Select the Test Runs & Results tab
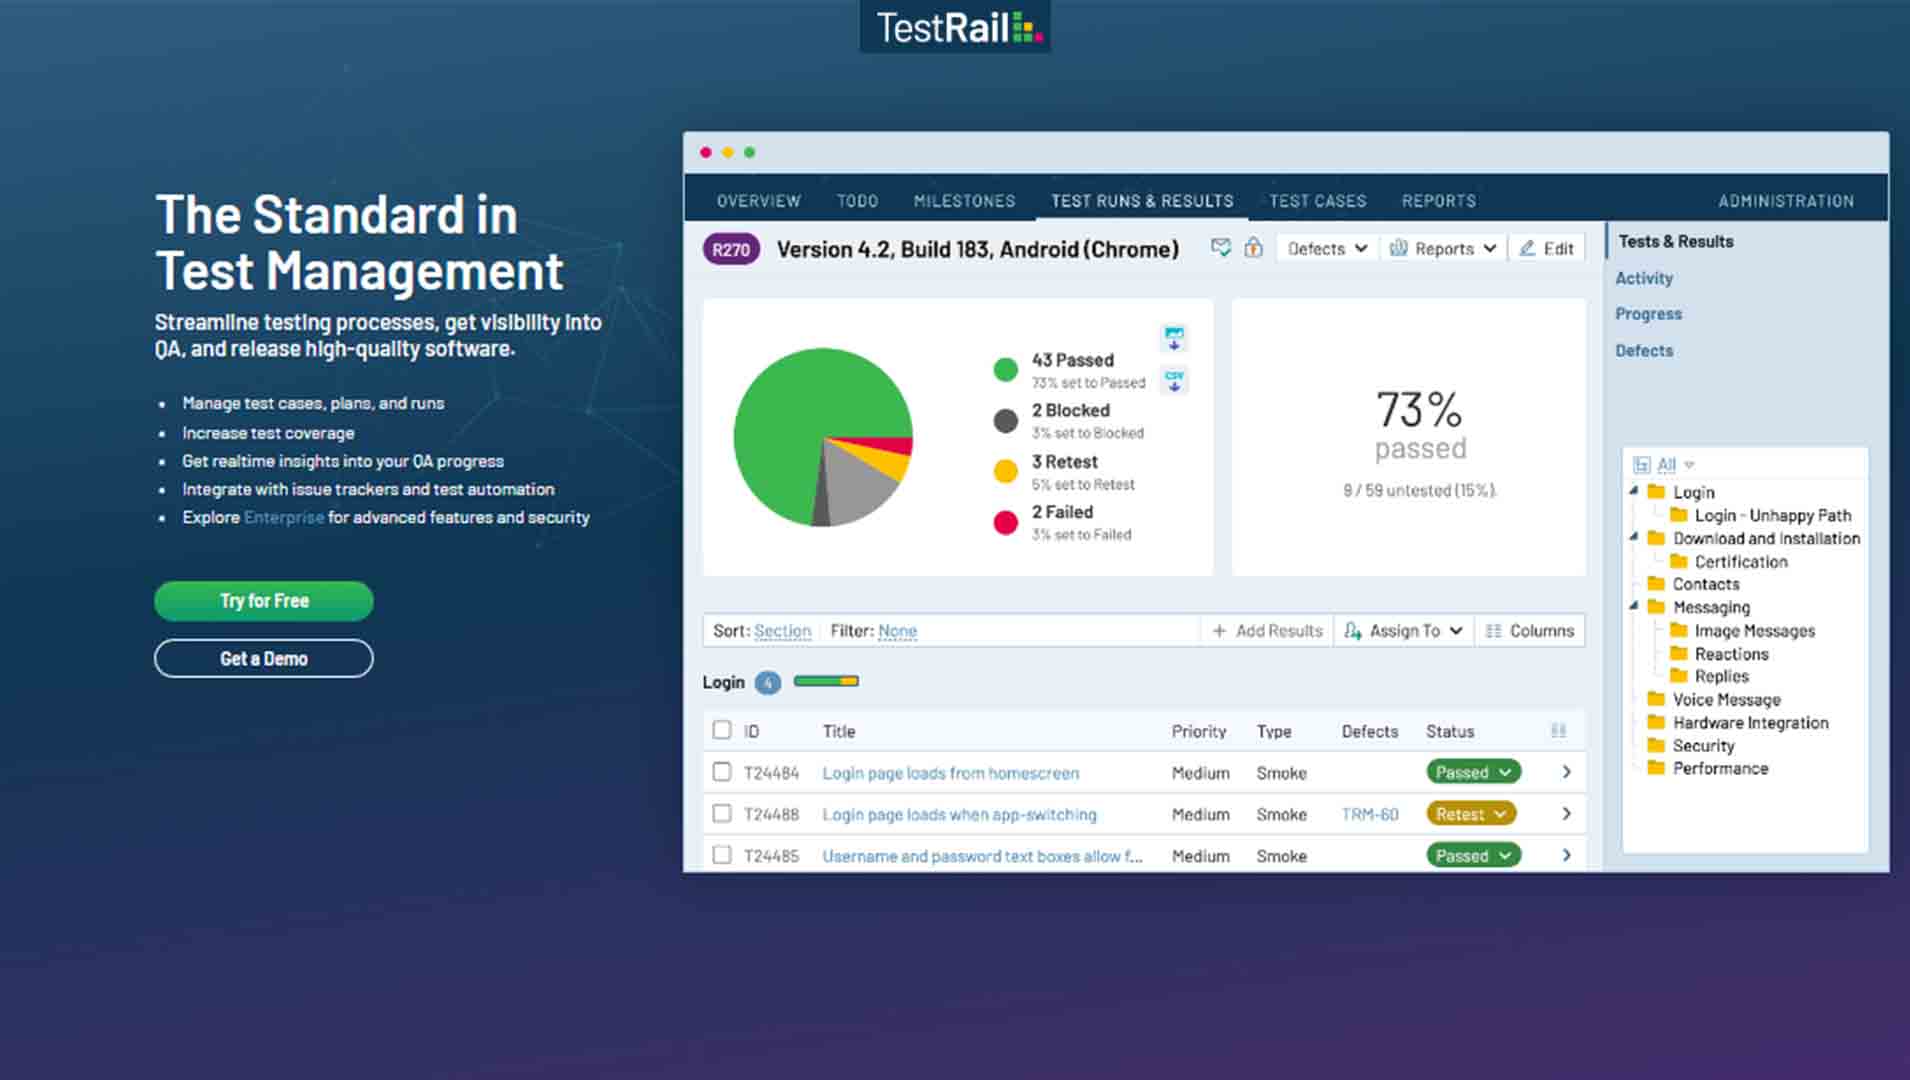The image size is (1910, 1080). click(x=1142, y=201)
